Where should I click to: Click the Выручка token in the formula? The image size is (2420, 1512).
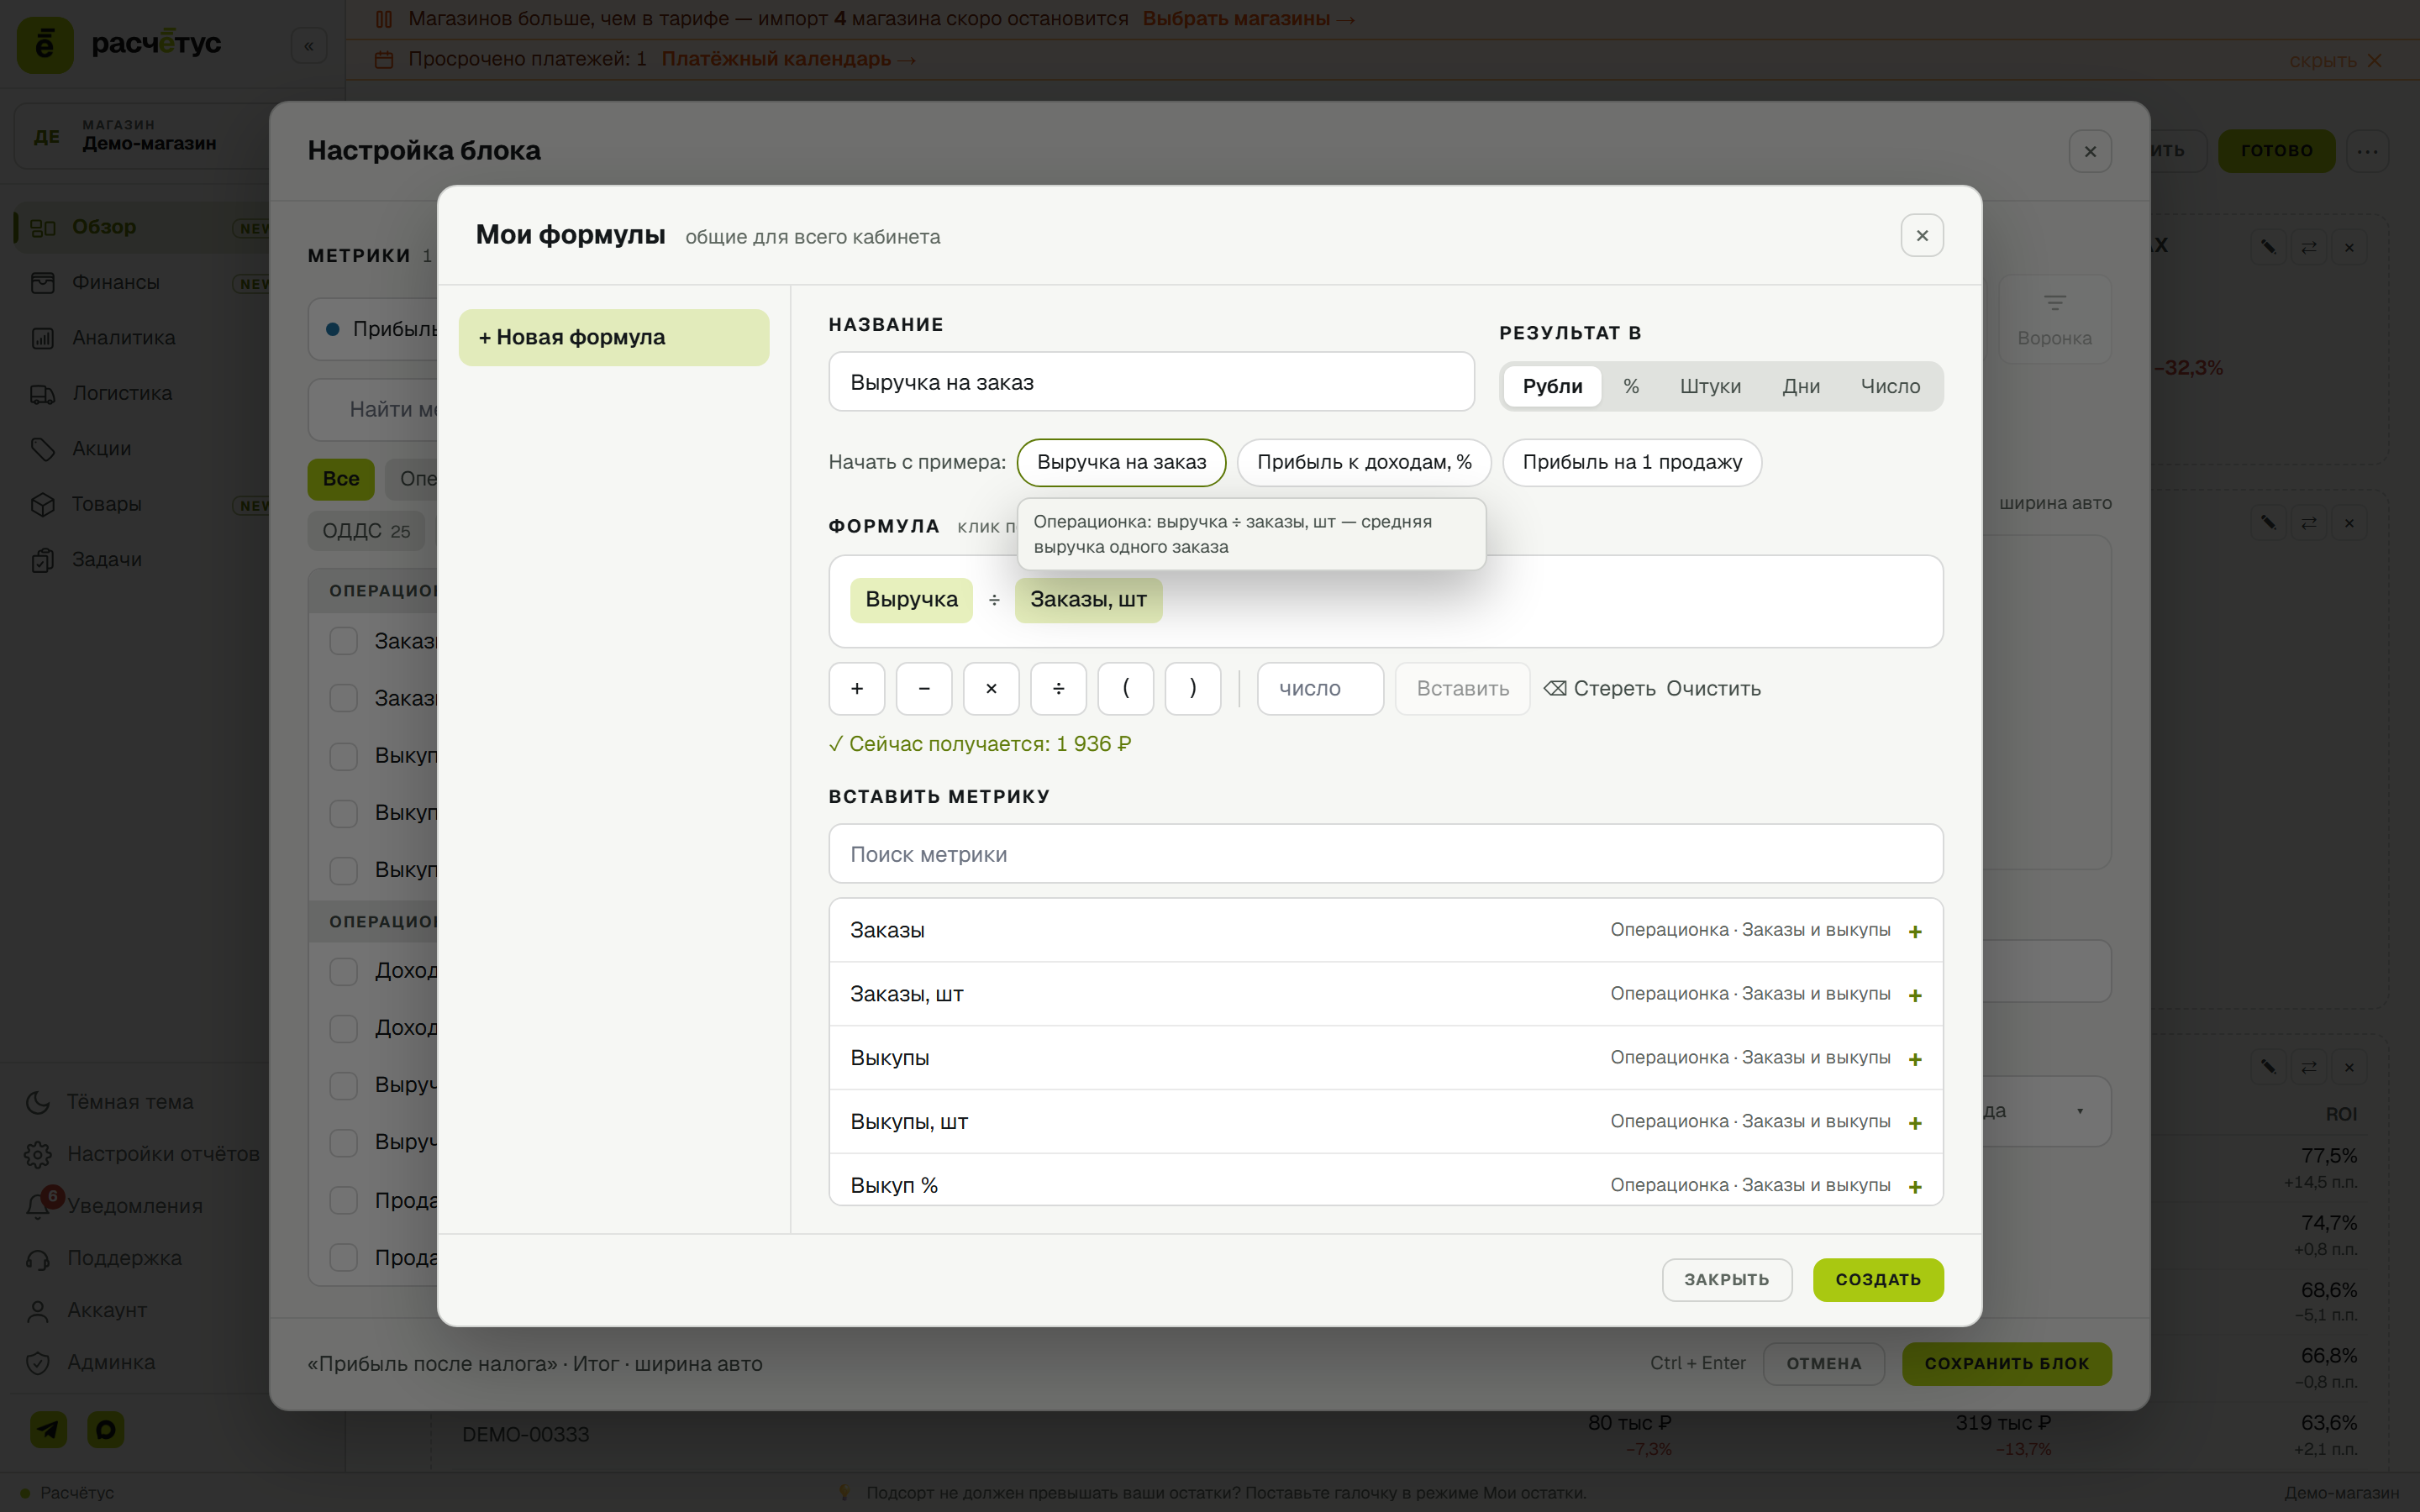(911, 600)
